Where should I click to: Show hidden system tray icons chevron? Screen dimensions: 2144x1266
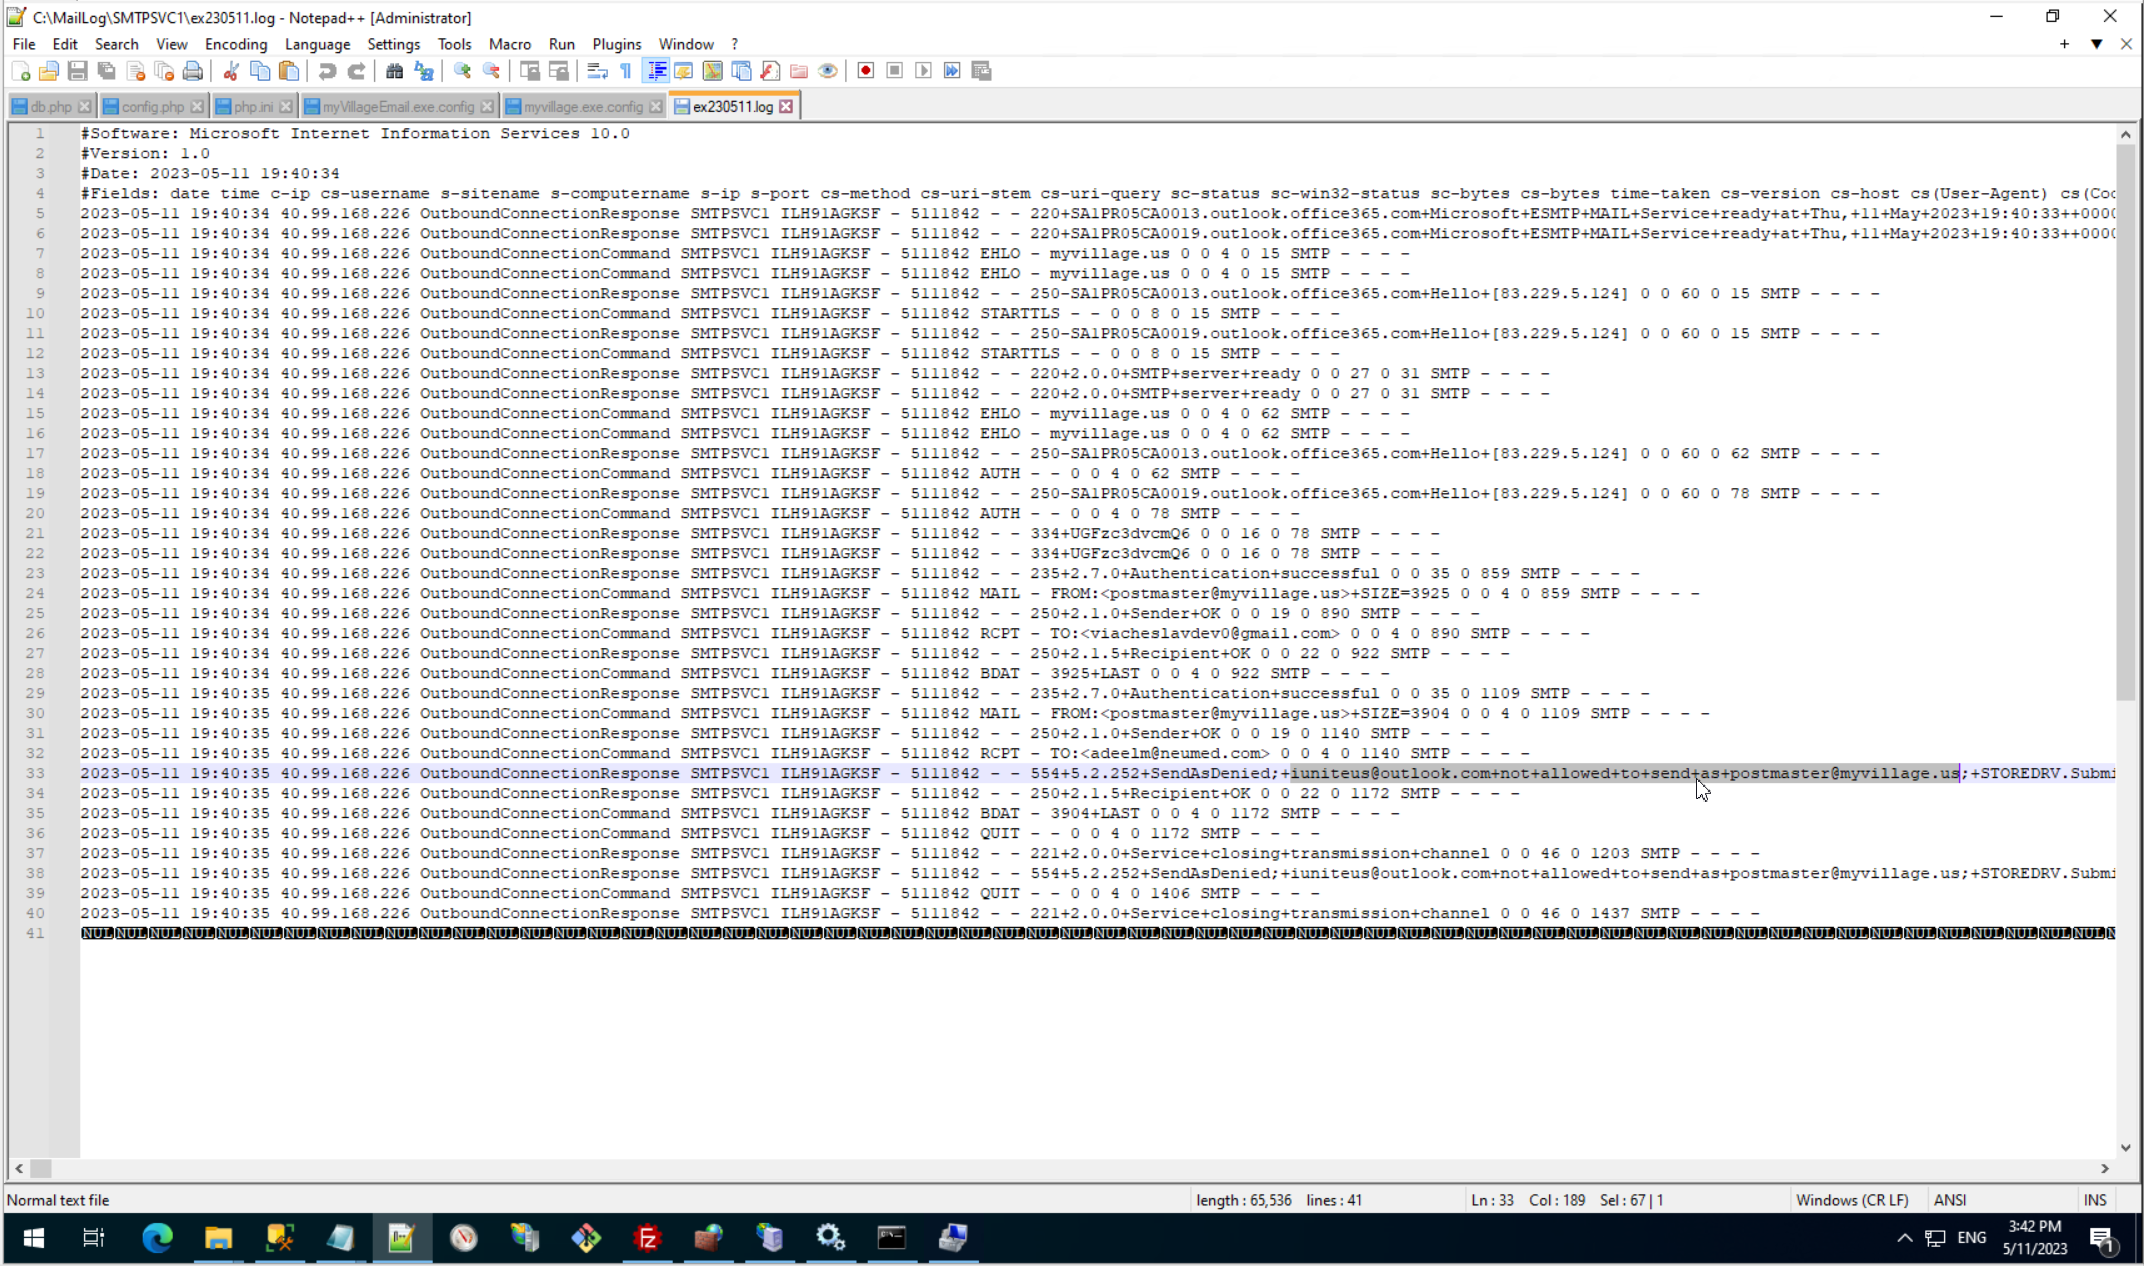point(1904,1238)
